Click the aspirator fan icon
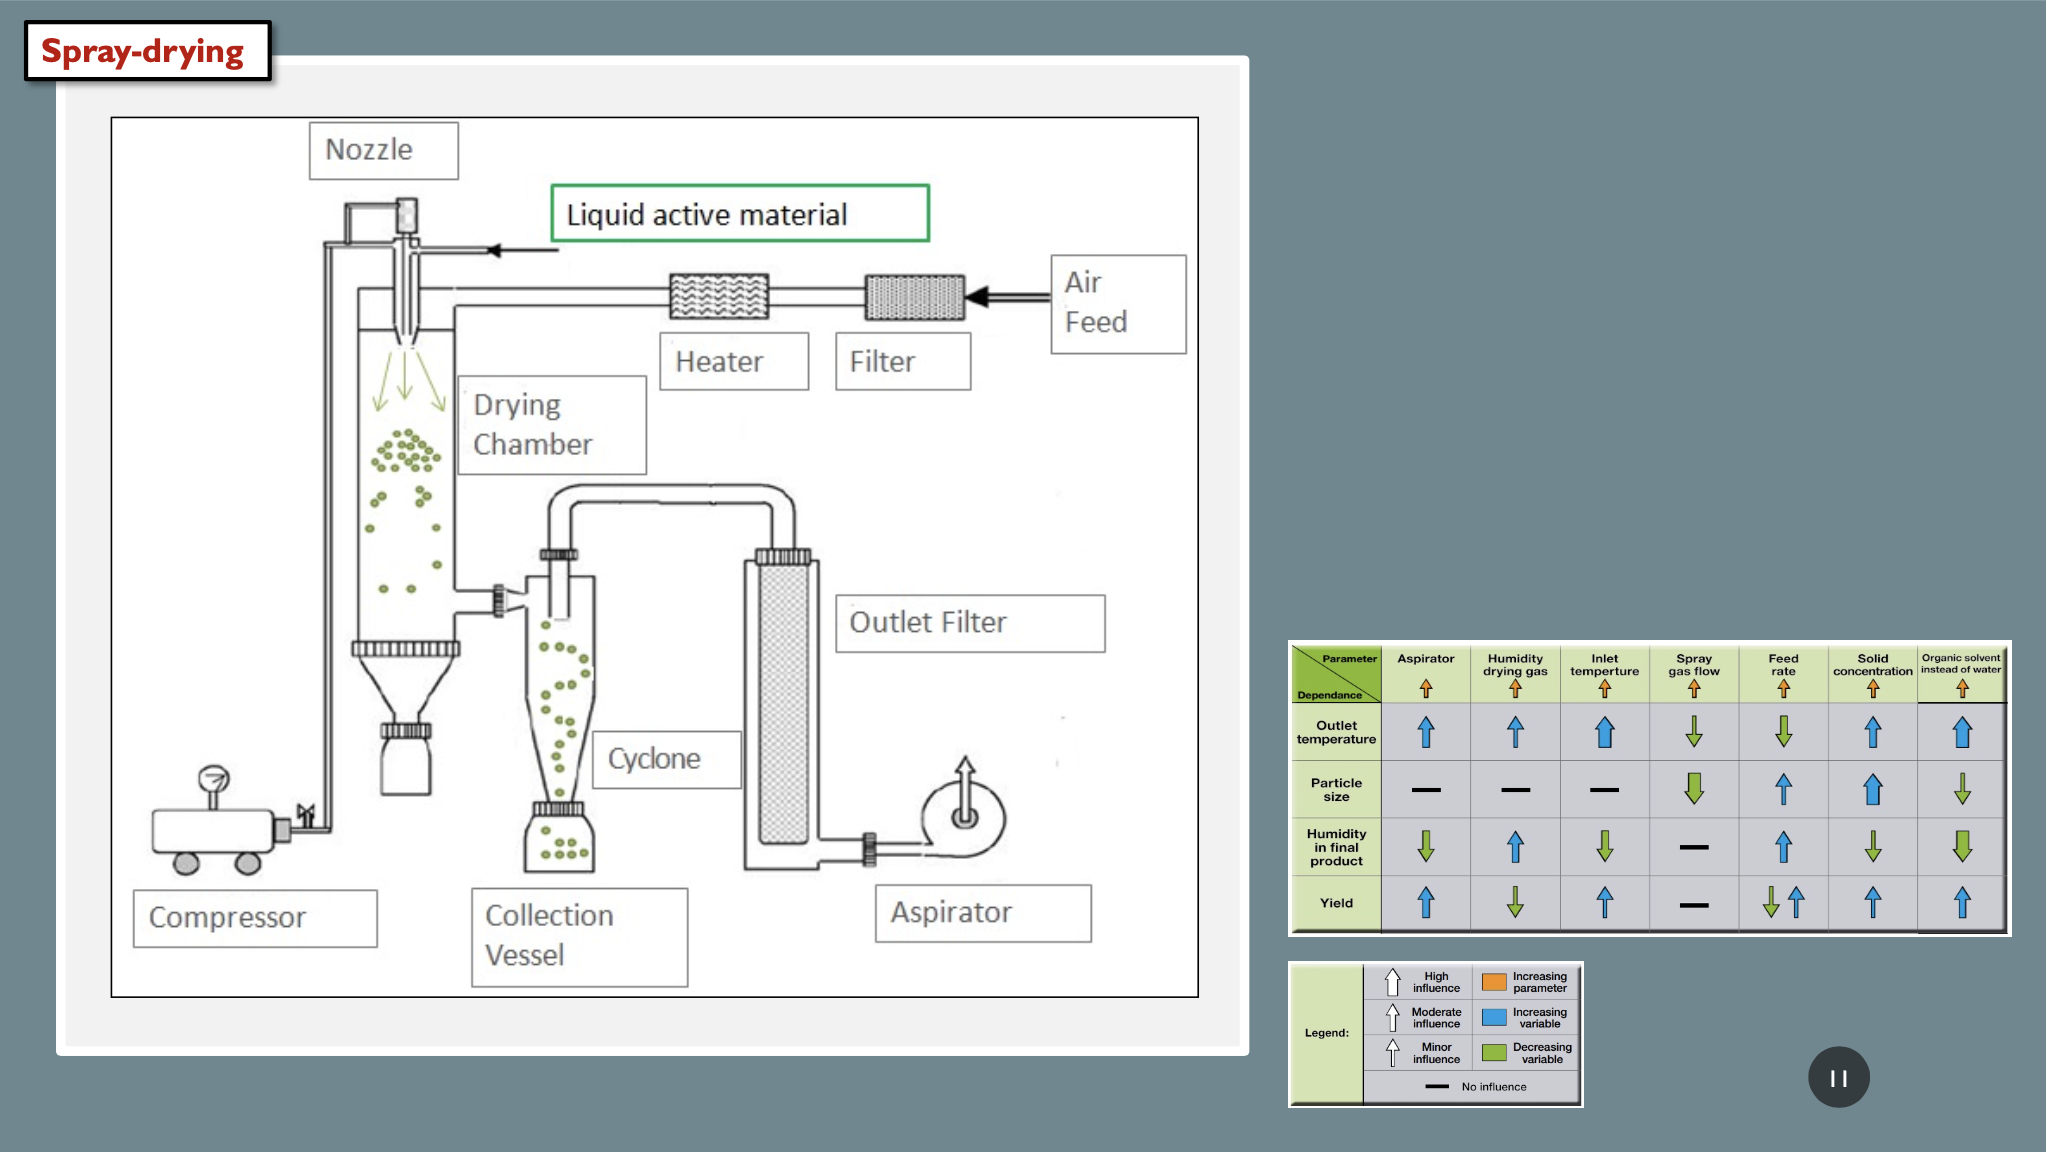 (x=964, y=817)
